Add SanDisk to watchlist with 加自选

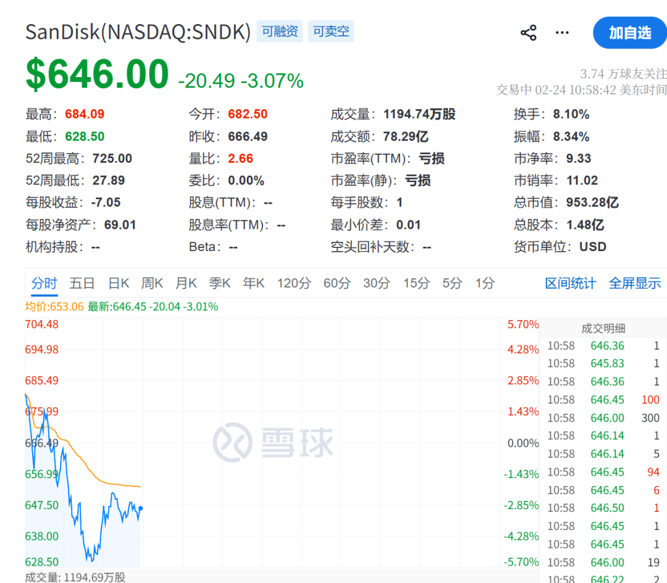629,33
